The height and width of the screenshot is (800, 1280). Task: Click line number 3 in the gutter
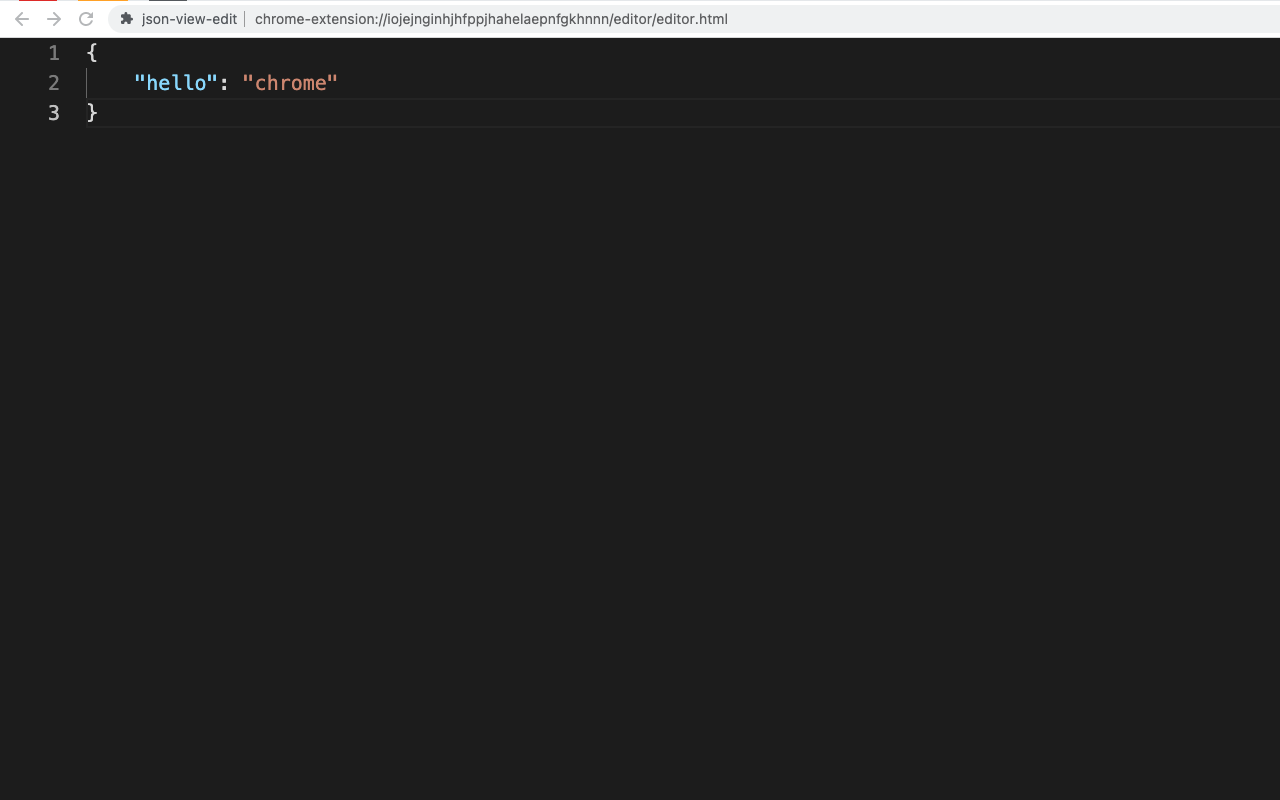point(54,113)
